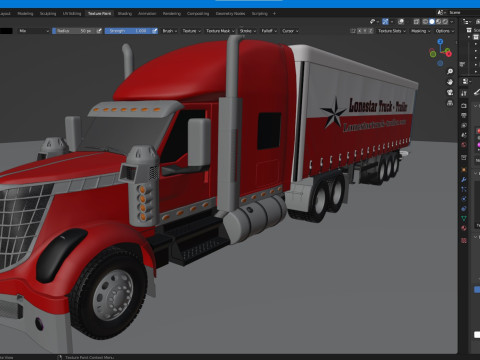Switch to the Animation workspace tab
The width and height of the screenshot is (480, 360).
(x=147, y=14)
